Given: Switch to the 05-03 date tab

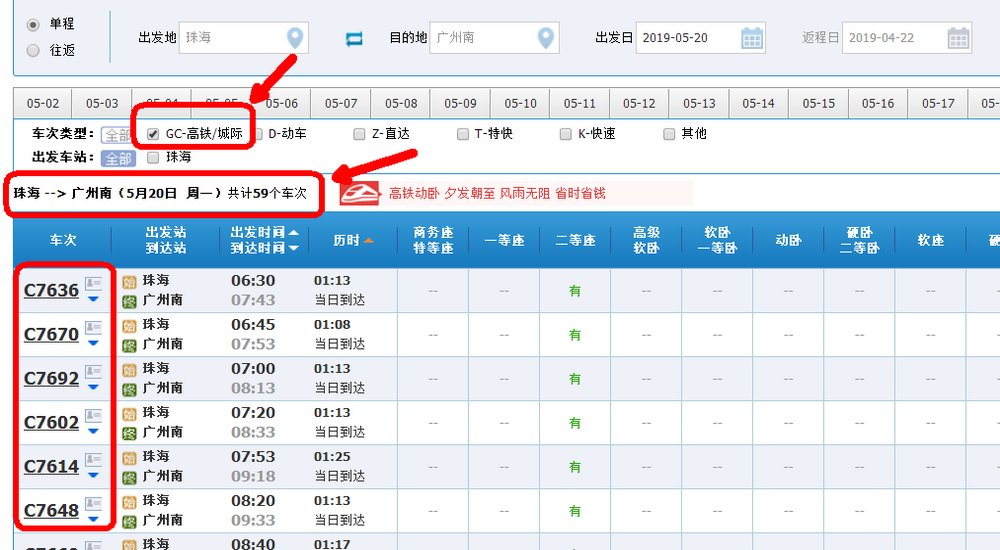Looking at the screenshot, I should (x=102, y=103).
